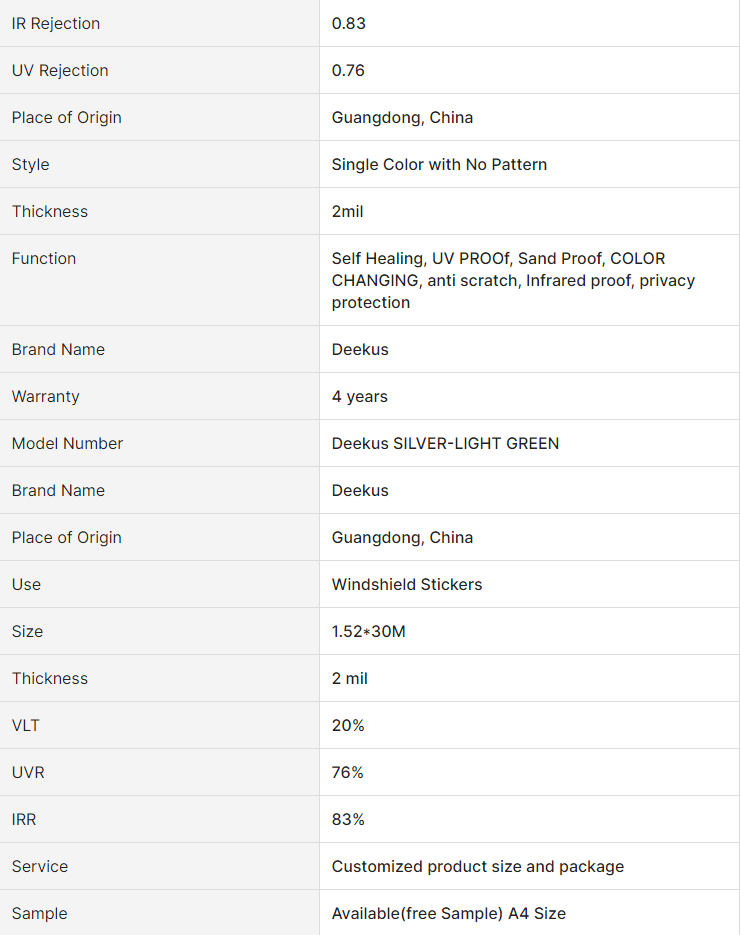
Task: Click Deekus SILVER-LIGHT GREEN model value
Action: click(445, 444)
